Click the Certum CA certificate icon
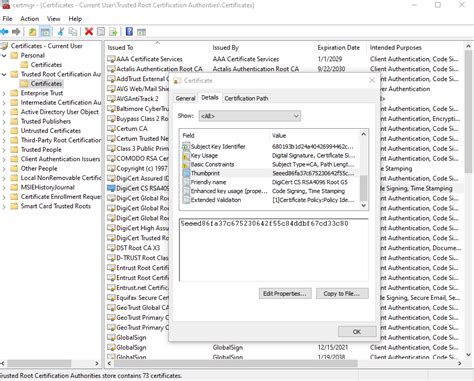The width and height of the screenshot is (474, 381). [111, 129]
